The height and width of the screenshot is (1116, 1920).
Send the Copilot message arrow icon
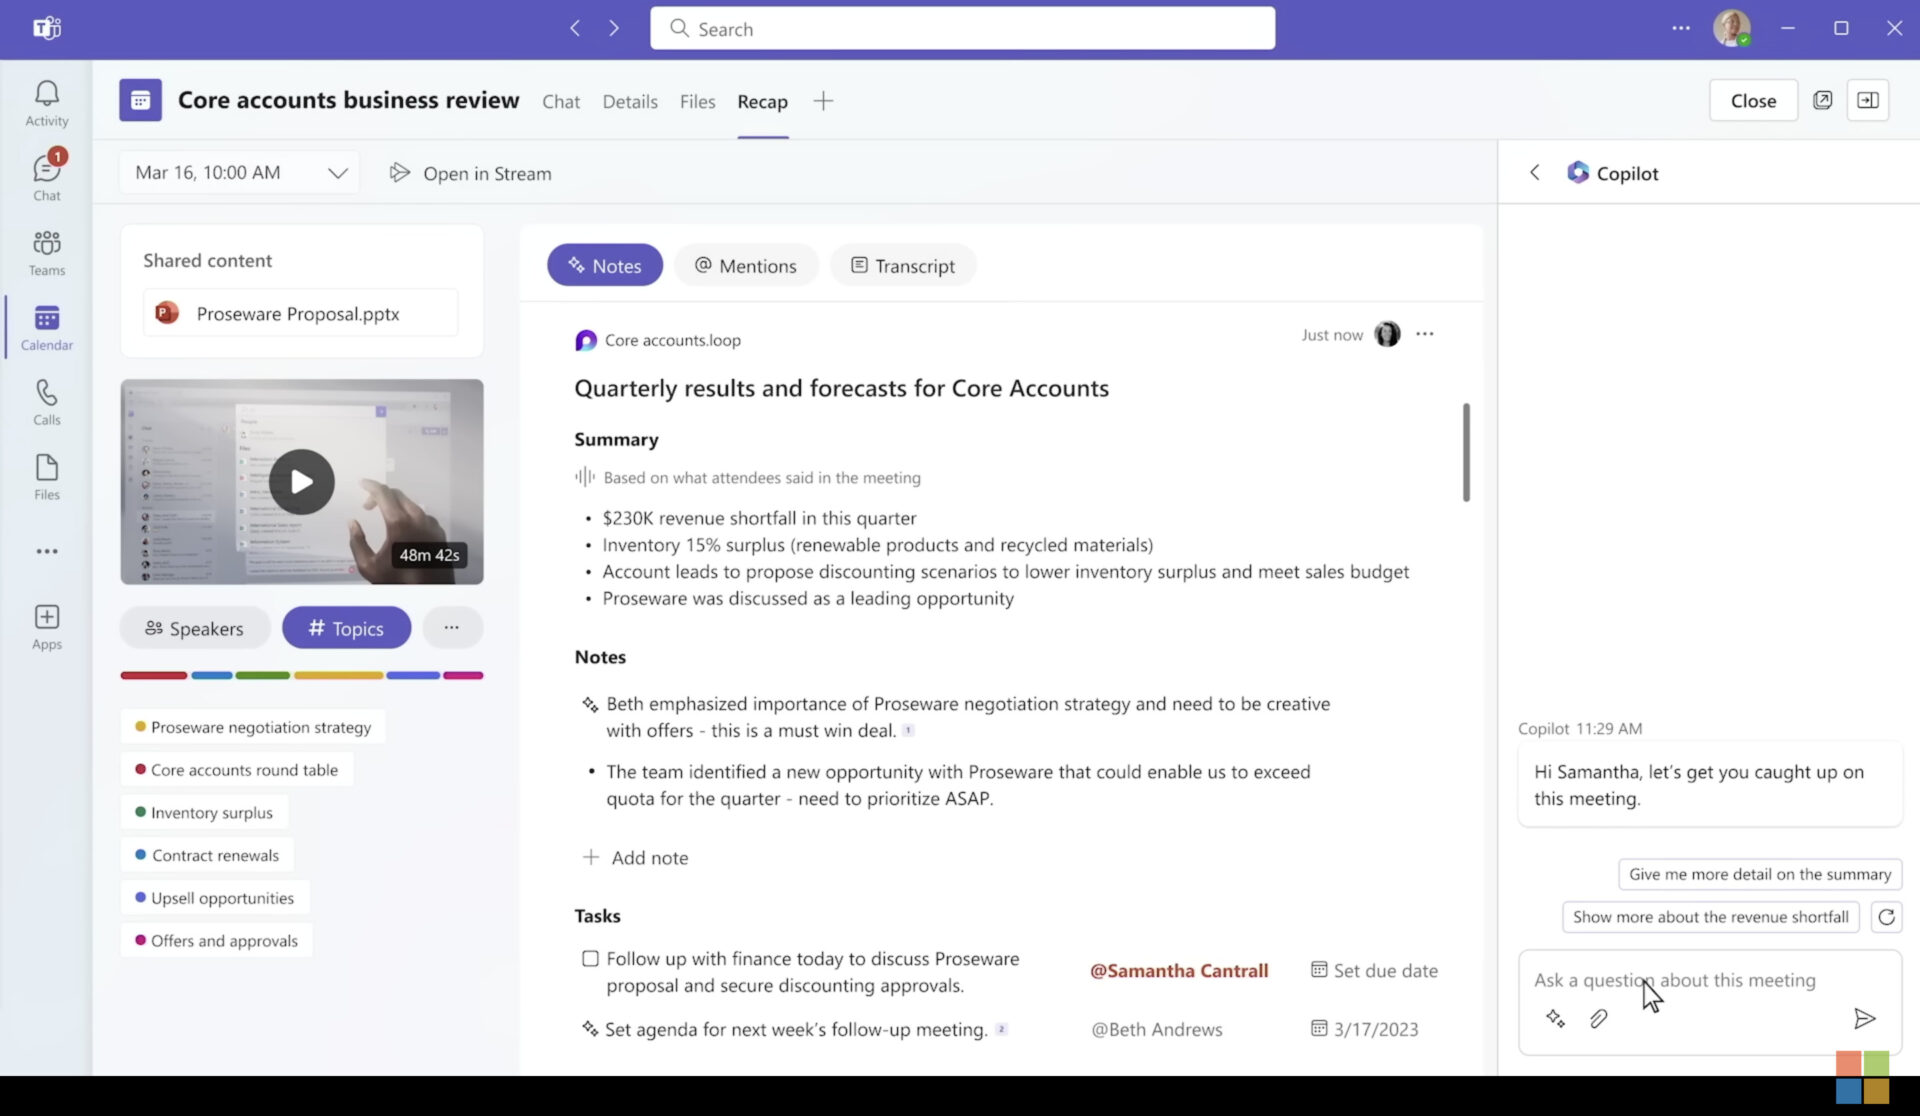1864,1018
